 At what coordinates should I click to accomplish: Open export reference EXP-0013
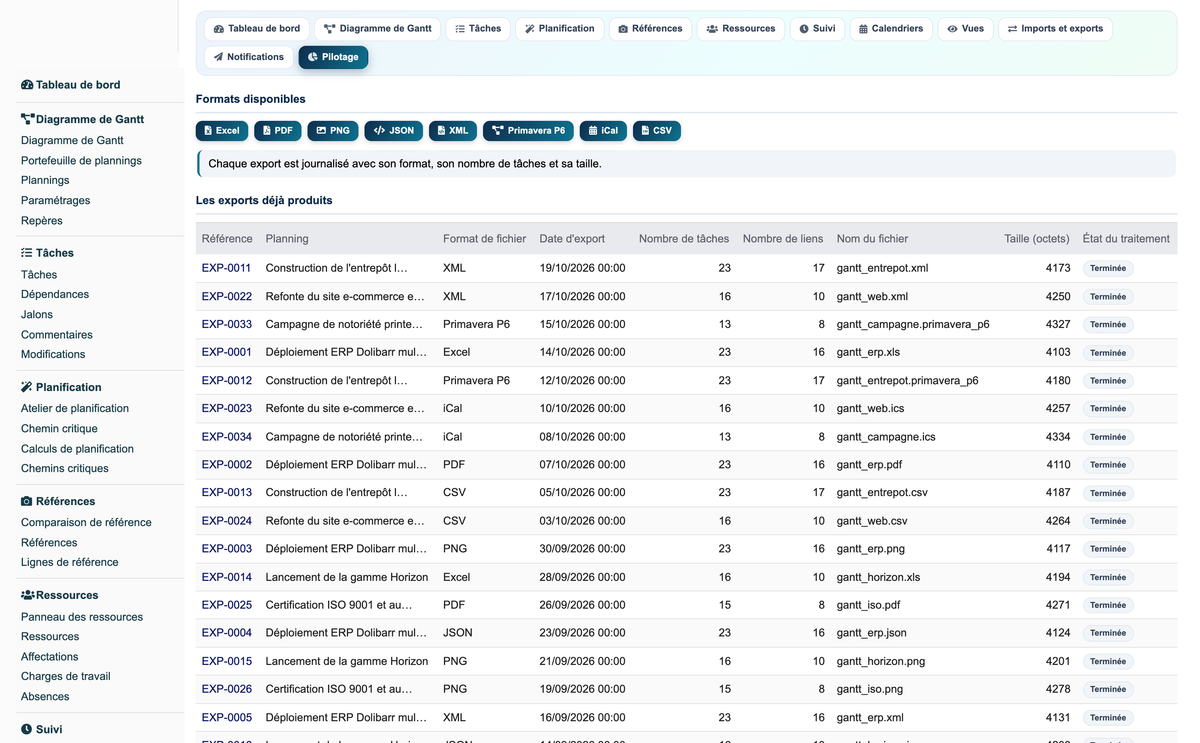(x=227, y=493)
